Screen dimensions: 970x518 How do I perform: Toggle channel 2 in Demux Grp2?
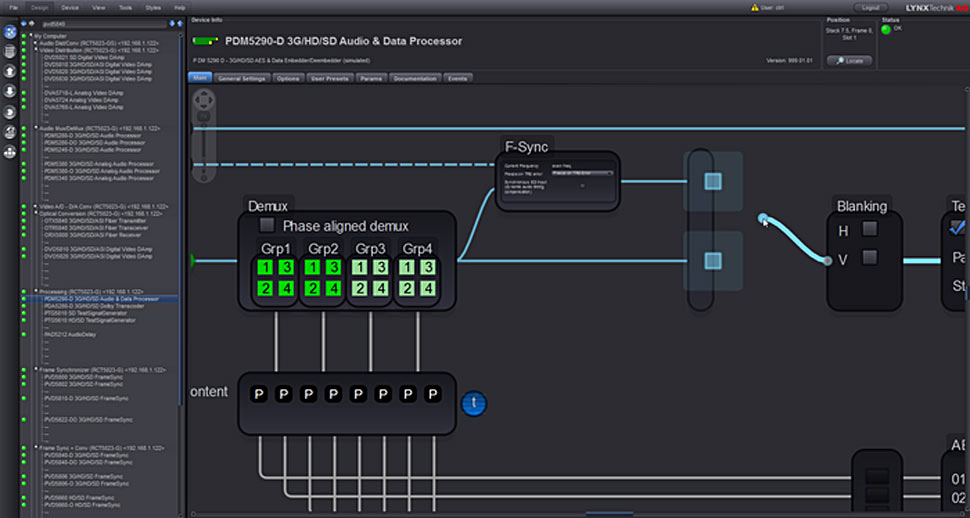pos(312,288)
